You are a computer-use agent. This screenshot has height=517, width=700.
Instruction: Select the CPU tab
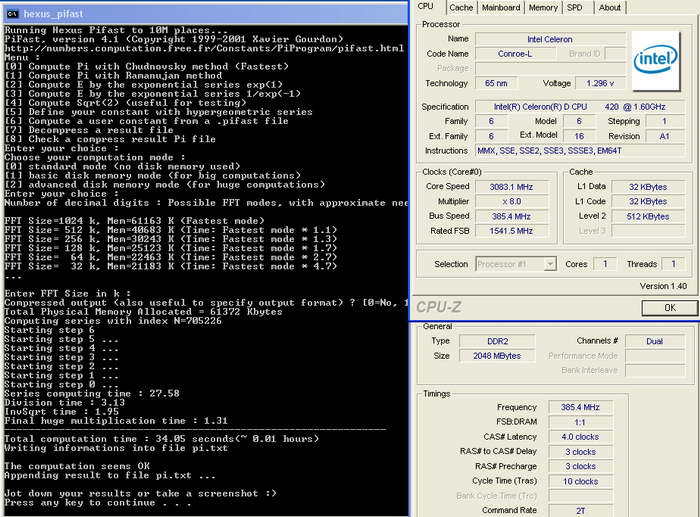pyautogui.click(x=425, y=7)
